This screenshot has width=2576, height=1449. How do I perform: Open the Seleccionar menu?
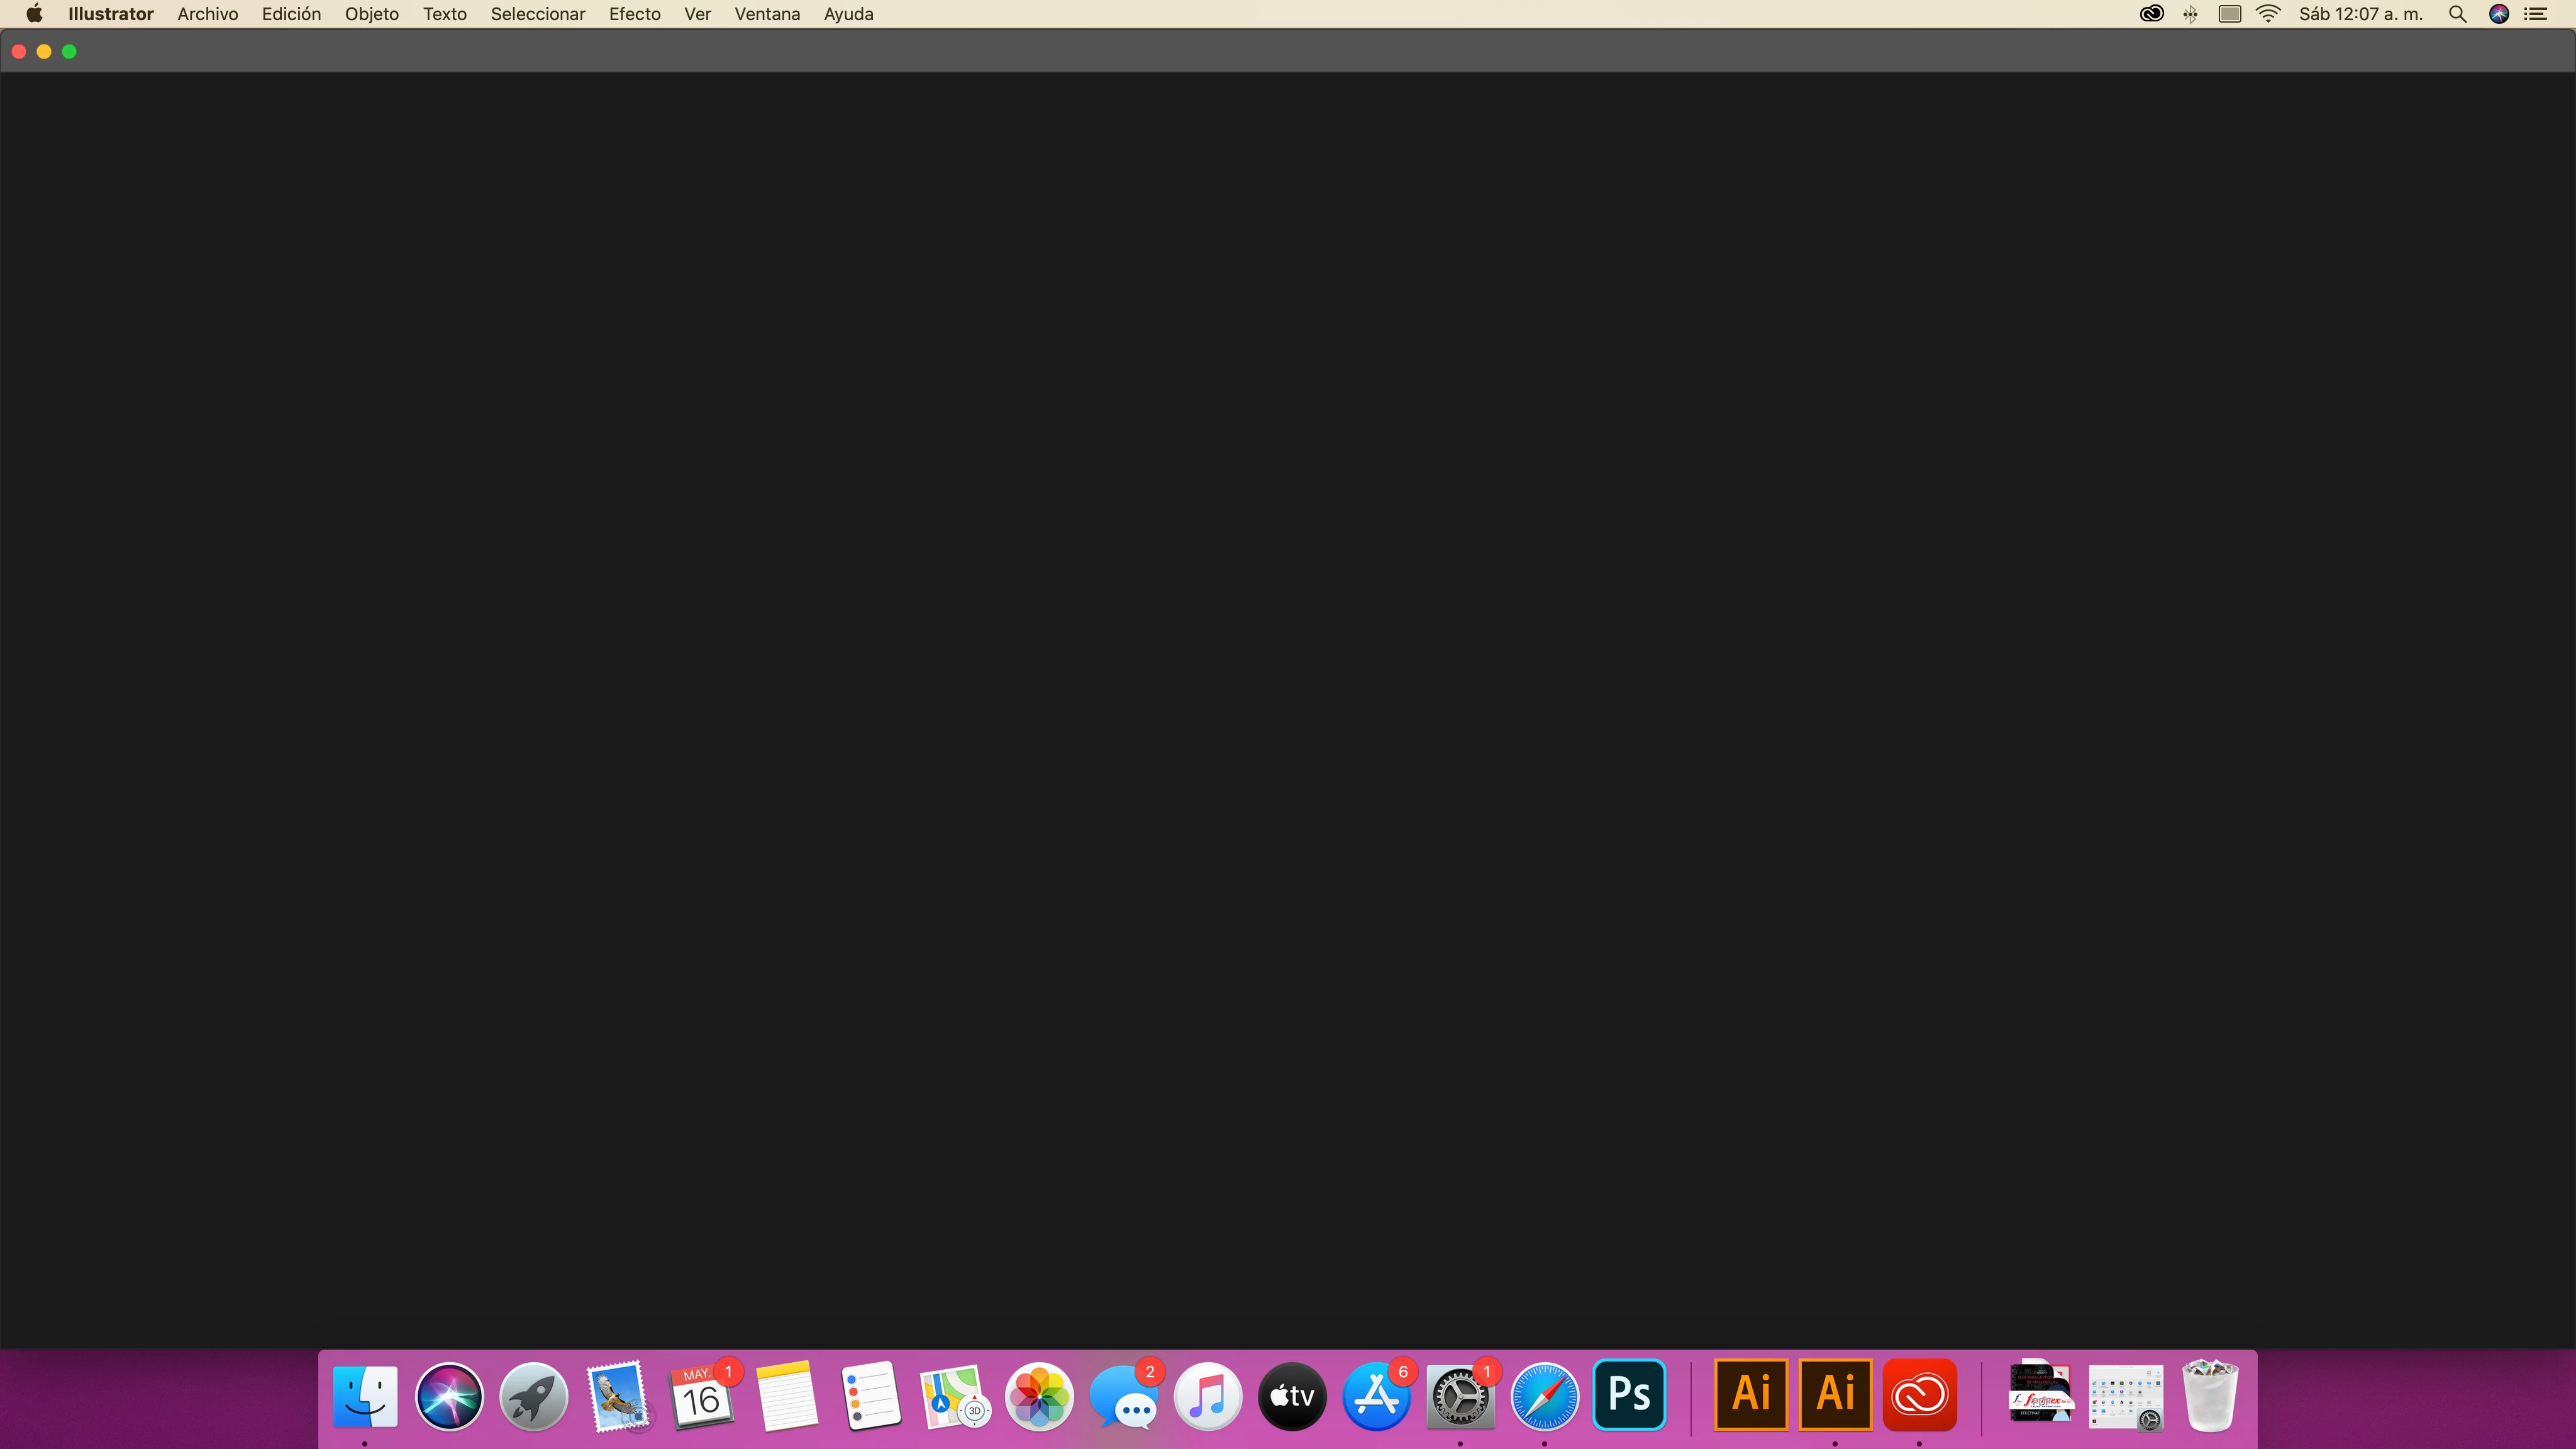pos(537,14)
